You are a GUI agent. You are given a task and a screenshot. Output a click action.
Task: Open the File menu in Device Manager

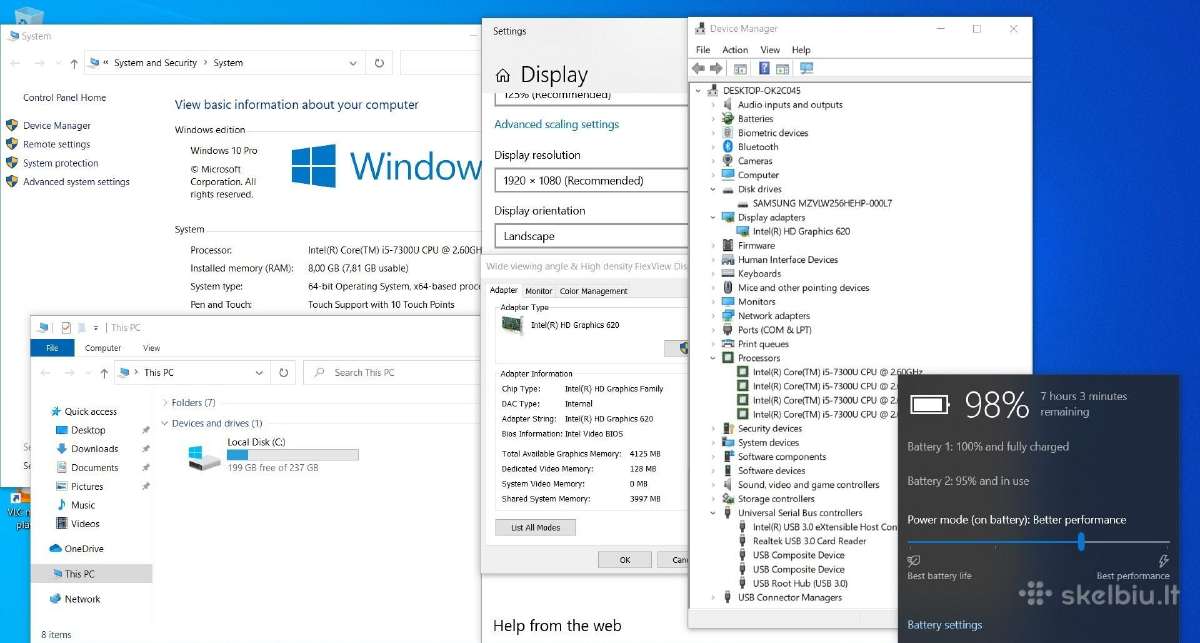tap(703, 50)
